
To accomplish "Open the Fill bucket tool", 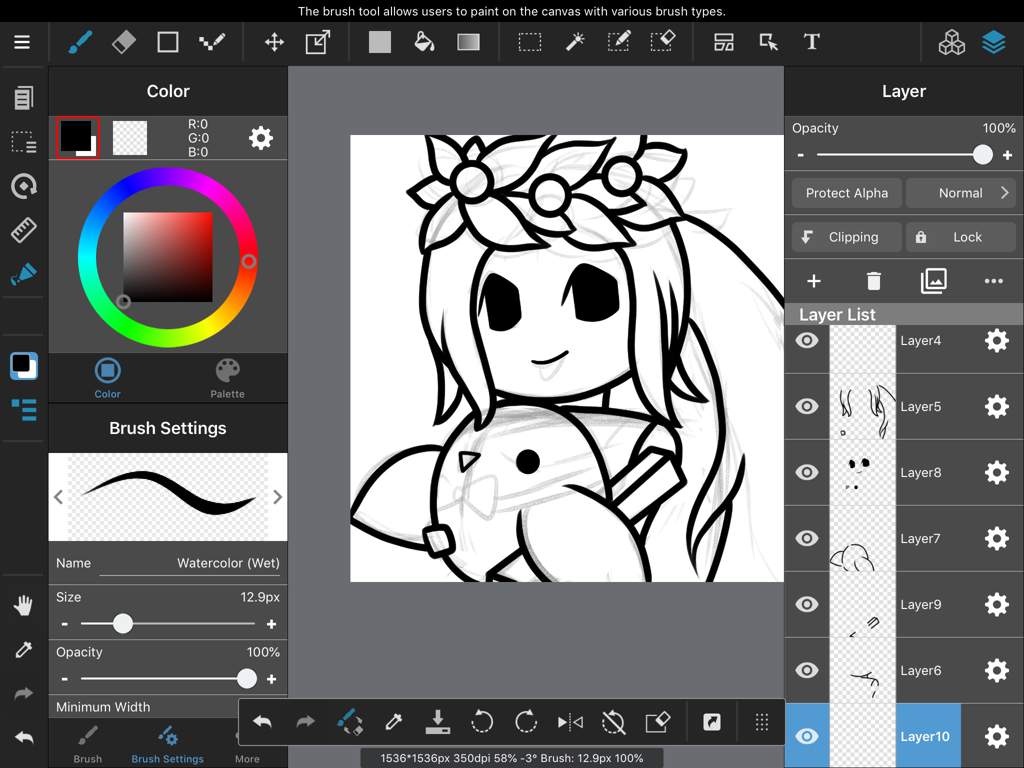I will click(424, 42).
